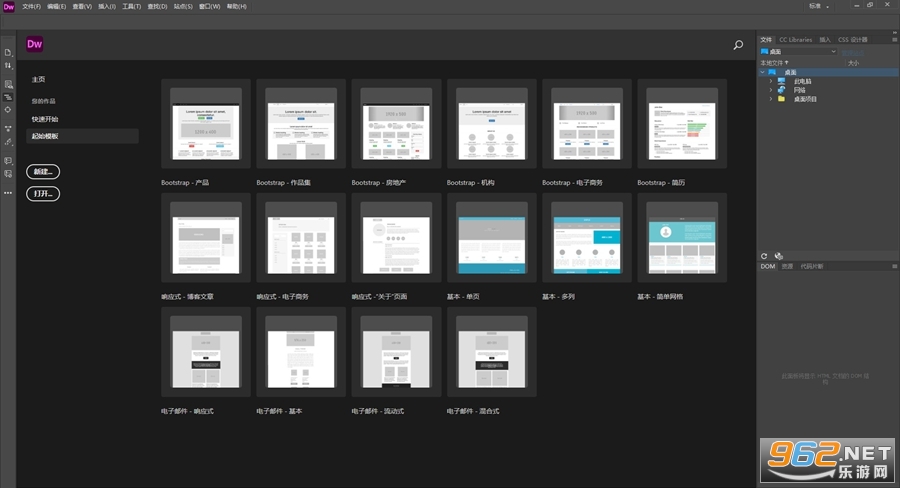Click the search magnifier icon
Viewport: 900px width, 488px height.
point(738,45)
